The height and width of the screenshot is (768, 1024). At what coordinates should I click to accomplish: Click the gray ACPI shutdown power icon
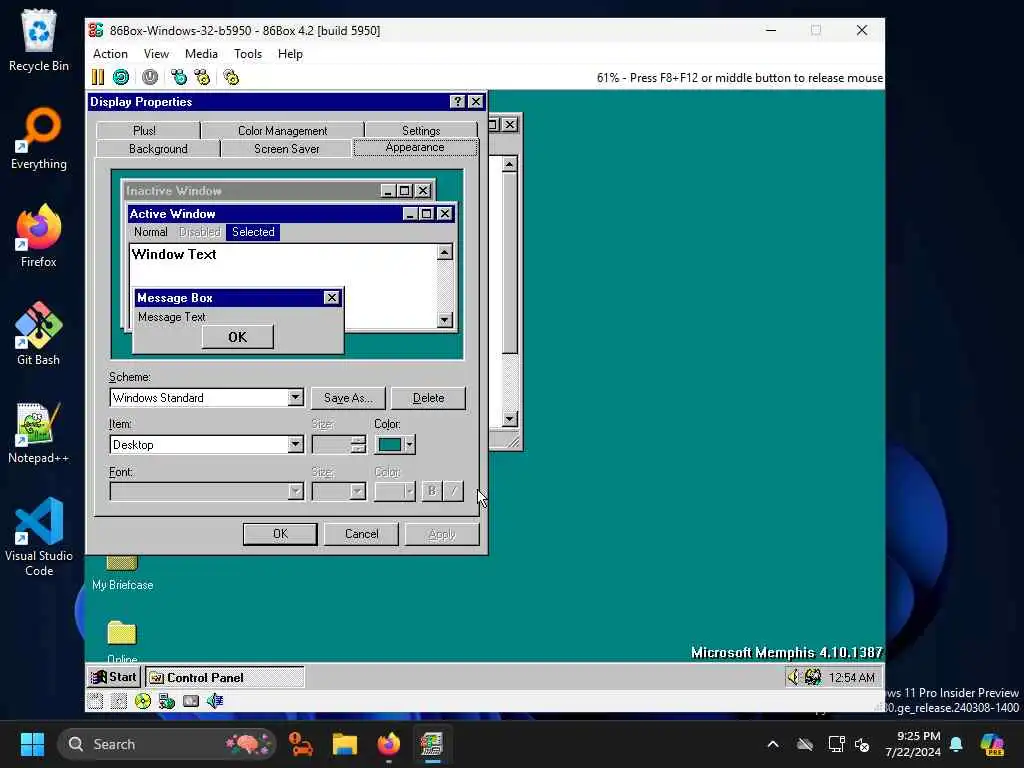(x=150, y=77)
